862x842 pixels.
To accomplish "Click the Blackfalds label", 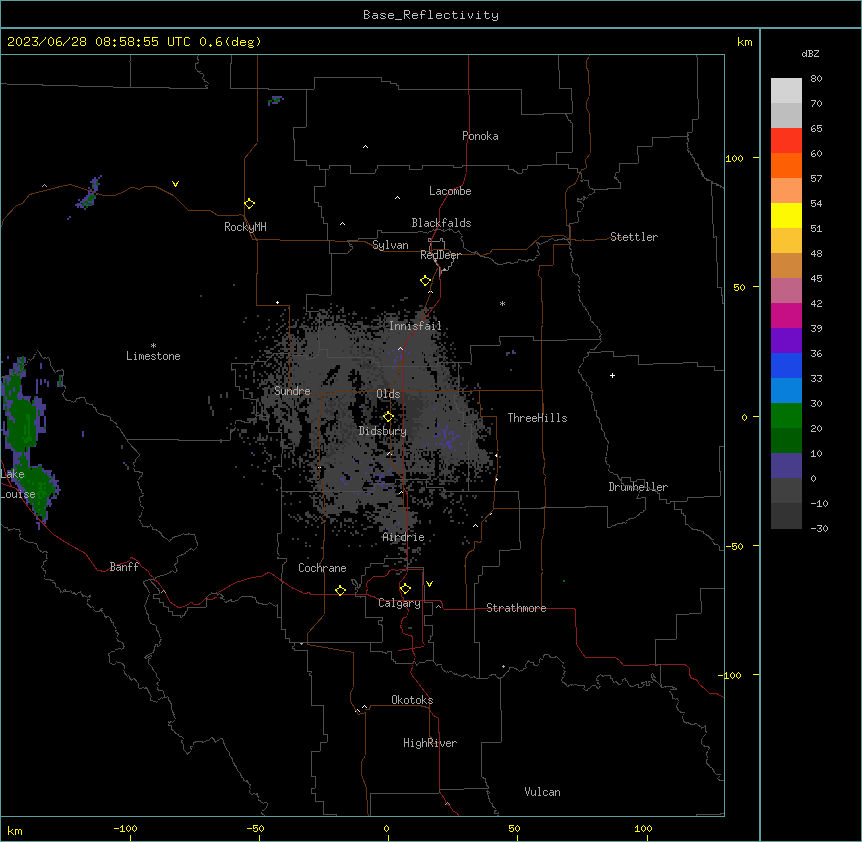I will (441, 223).
